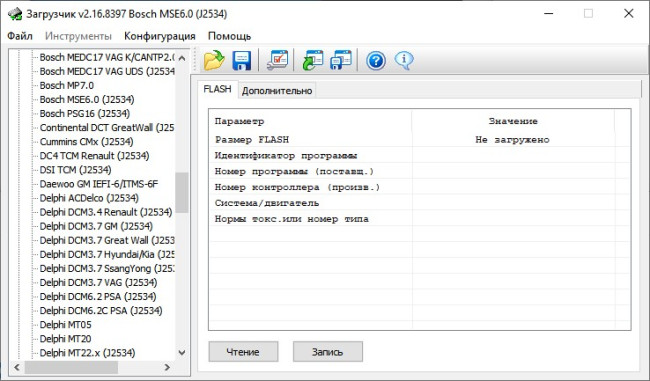Switch to the Дополнительно tab
The width and height of the screenshot is (650, 381).
click(277, 90)
